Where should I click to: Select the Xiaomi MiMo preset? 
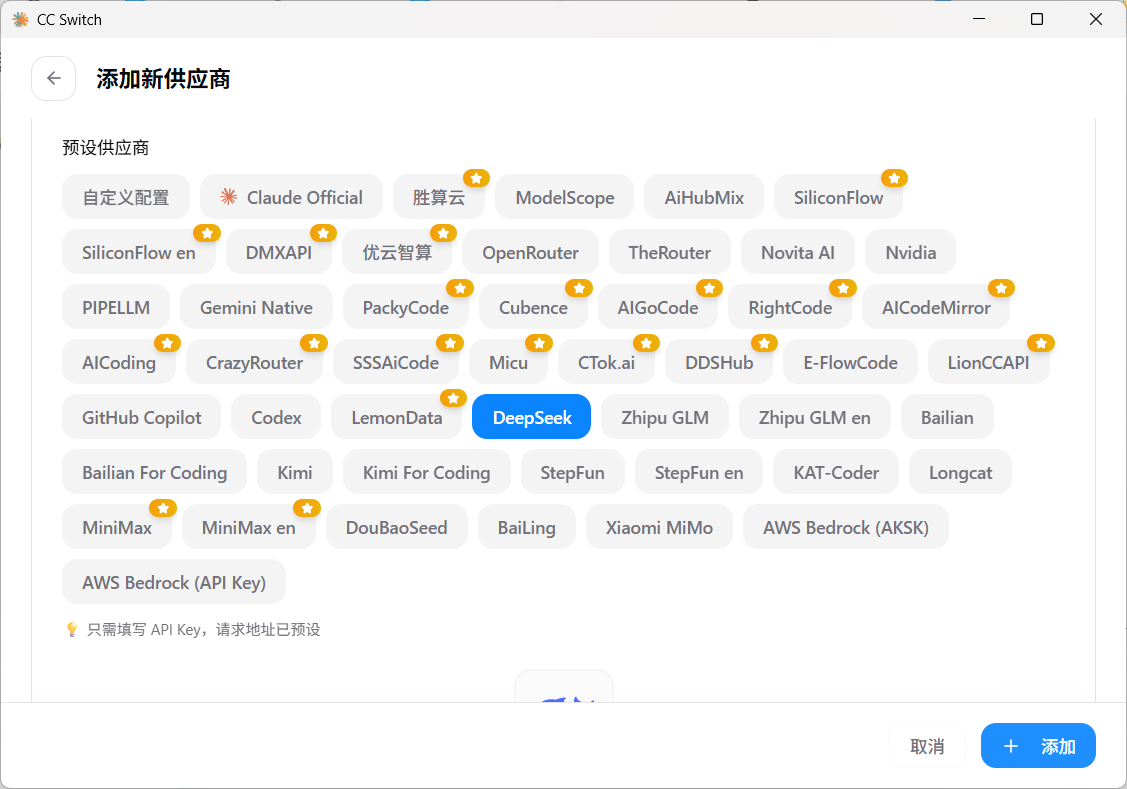click(659, 527)
